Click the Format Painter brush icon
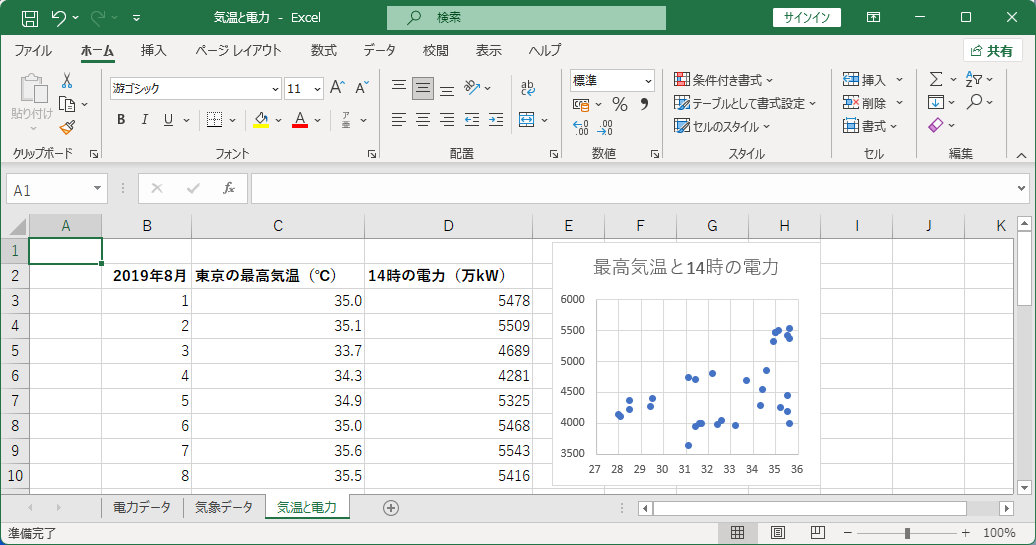 click(67, 127)
